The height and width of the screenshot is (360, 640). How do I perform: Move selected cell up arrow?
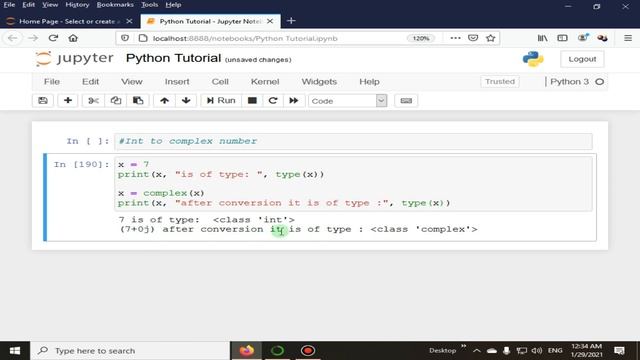click(164, 100)
